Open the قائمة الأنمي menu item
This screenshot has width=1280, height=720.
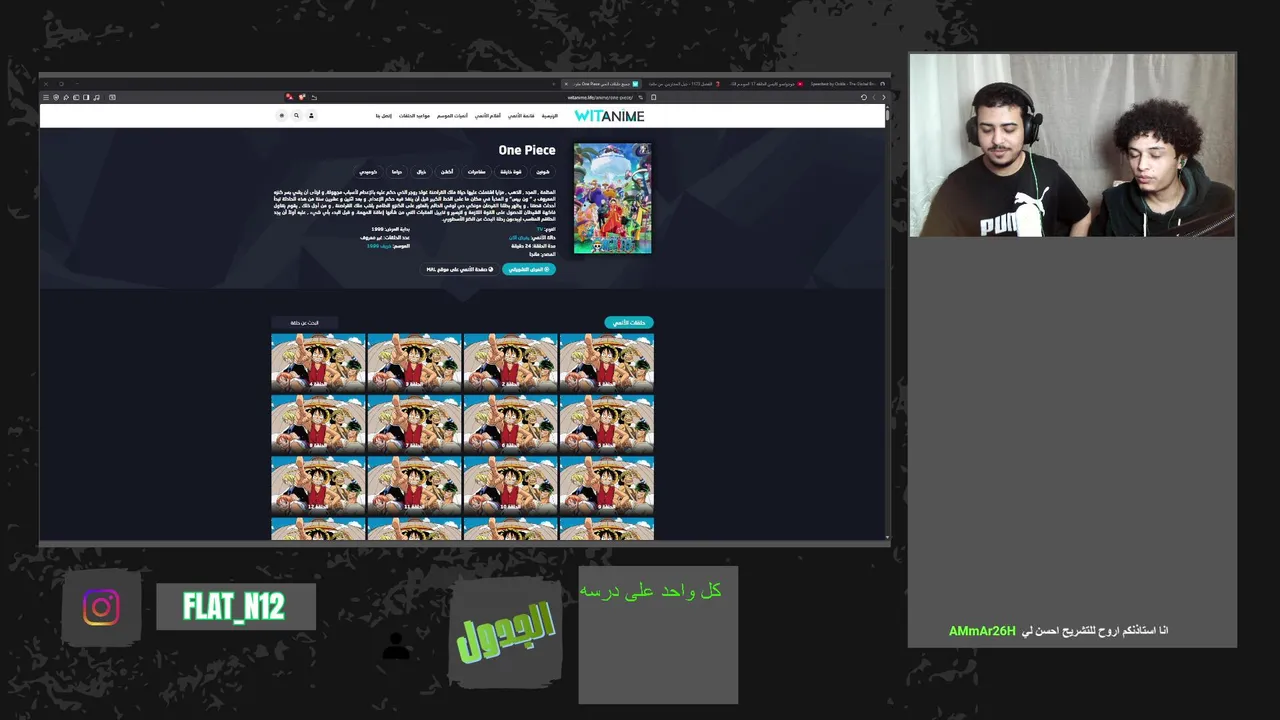(x=521, y=116)
